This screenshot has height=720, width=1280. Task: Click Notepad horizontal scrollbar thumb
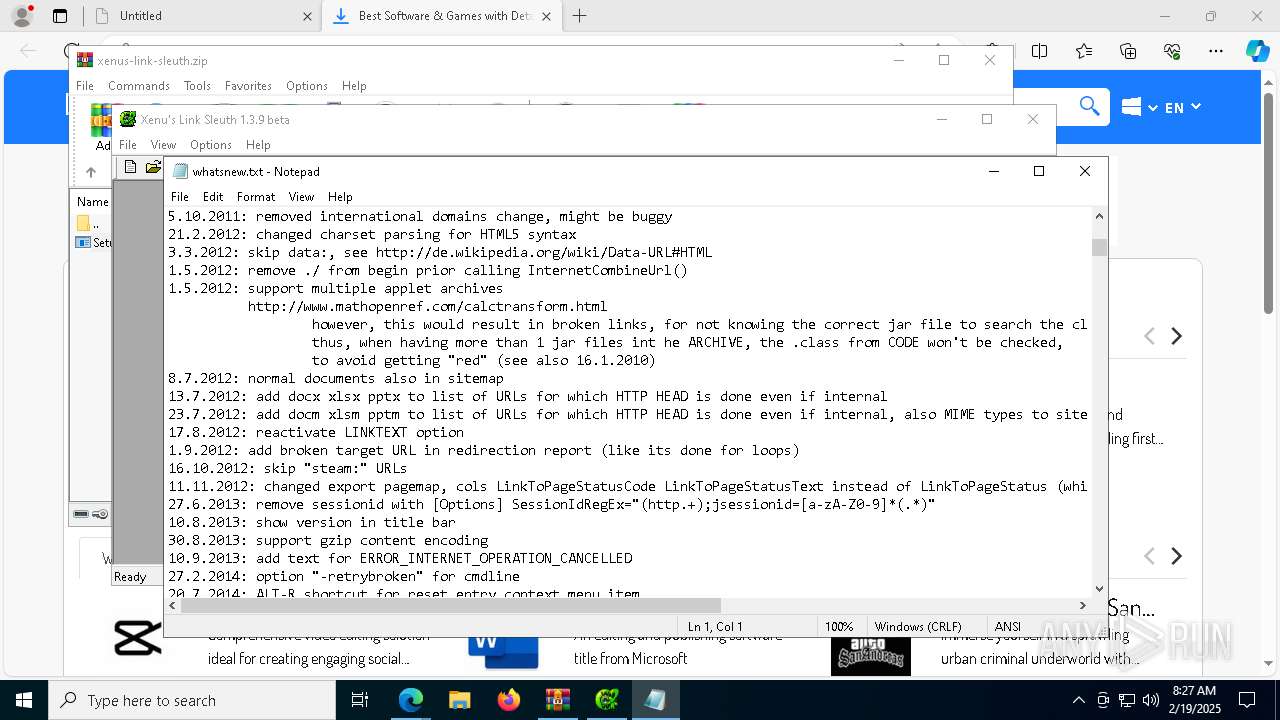pyautogui.click(x=451, y=605)
